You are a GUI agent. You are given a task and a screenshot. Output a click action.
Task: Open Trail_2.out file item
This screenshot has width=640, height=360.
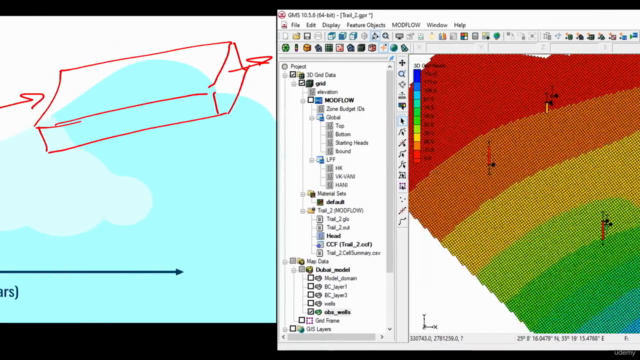coord(338,227)
